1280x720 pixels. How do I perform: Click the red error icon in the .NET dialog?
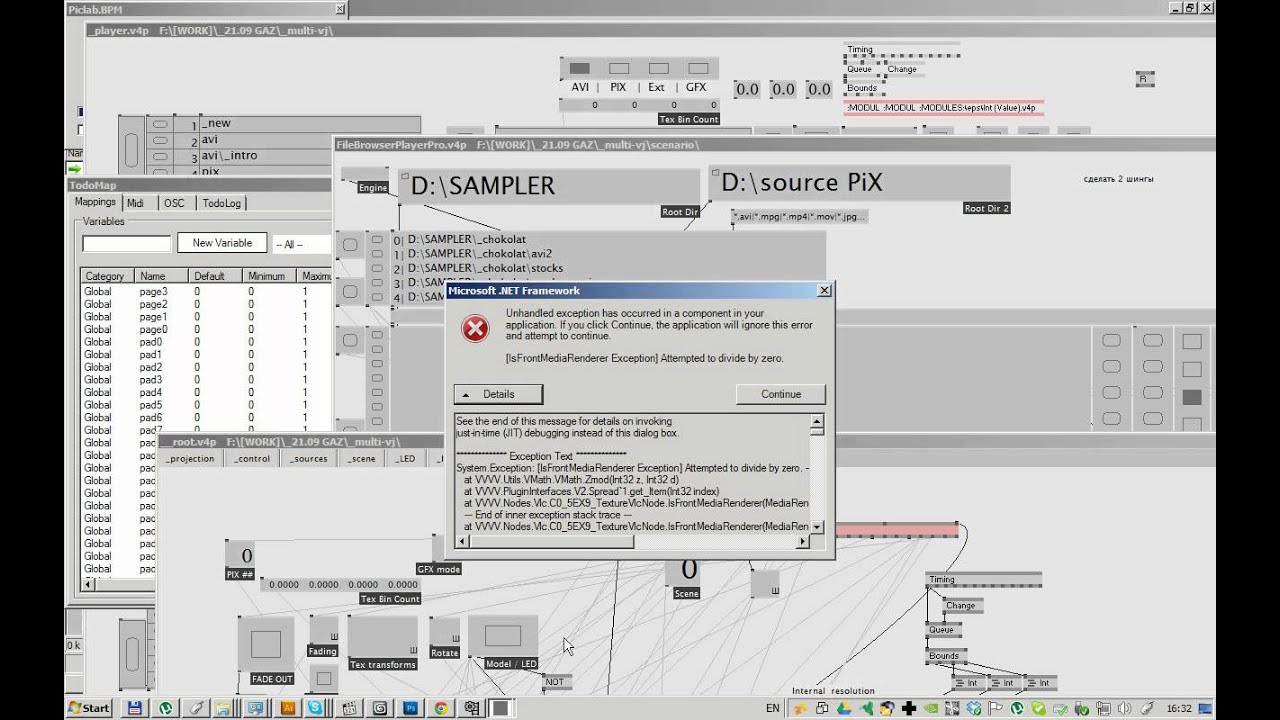pos(476,328)
